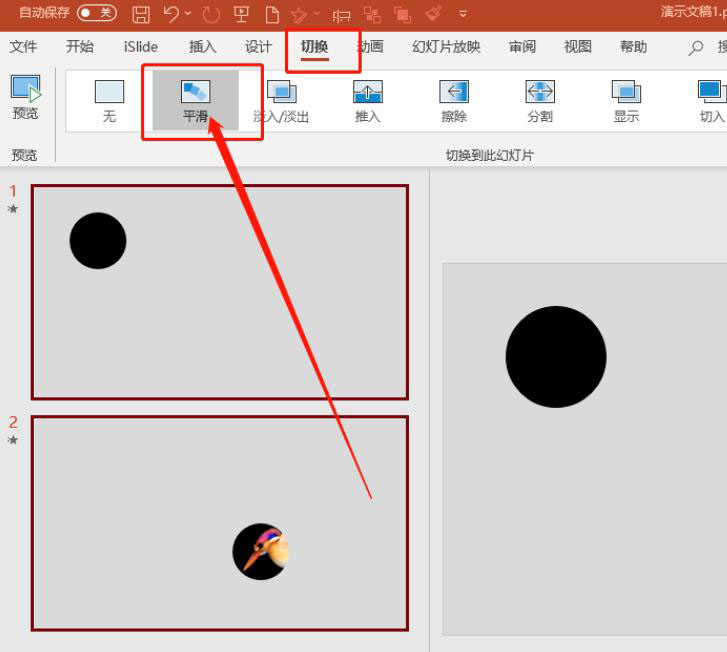Select the 切入 (Cut) transition

coord(712,101)
